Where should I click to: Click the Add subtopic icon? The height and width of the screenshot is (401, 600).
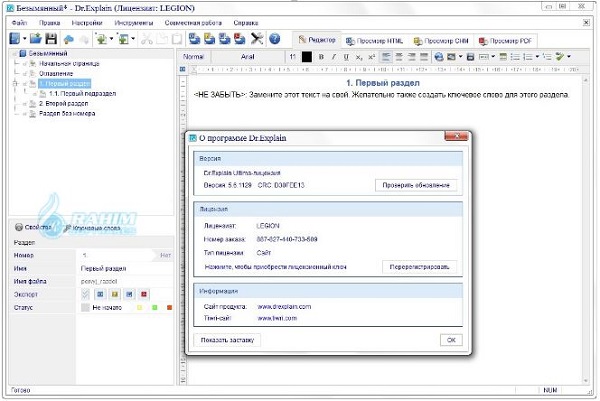(x=123, y=39)
